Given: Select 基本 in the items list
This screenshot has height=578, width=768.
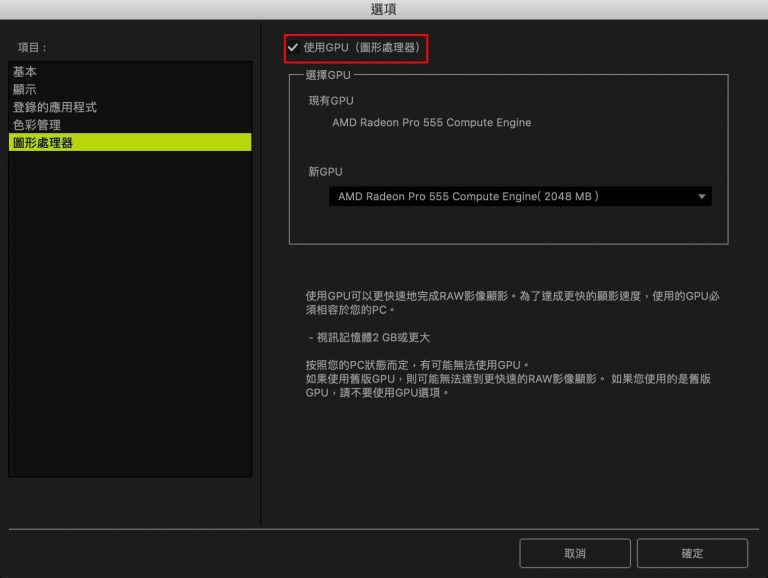Looking at the screenshot, I should point(26,72).
